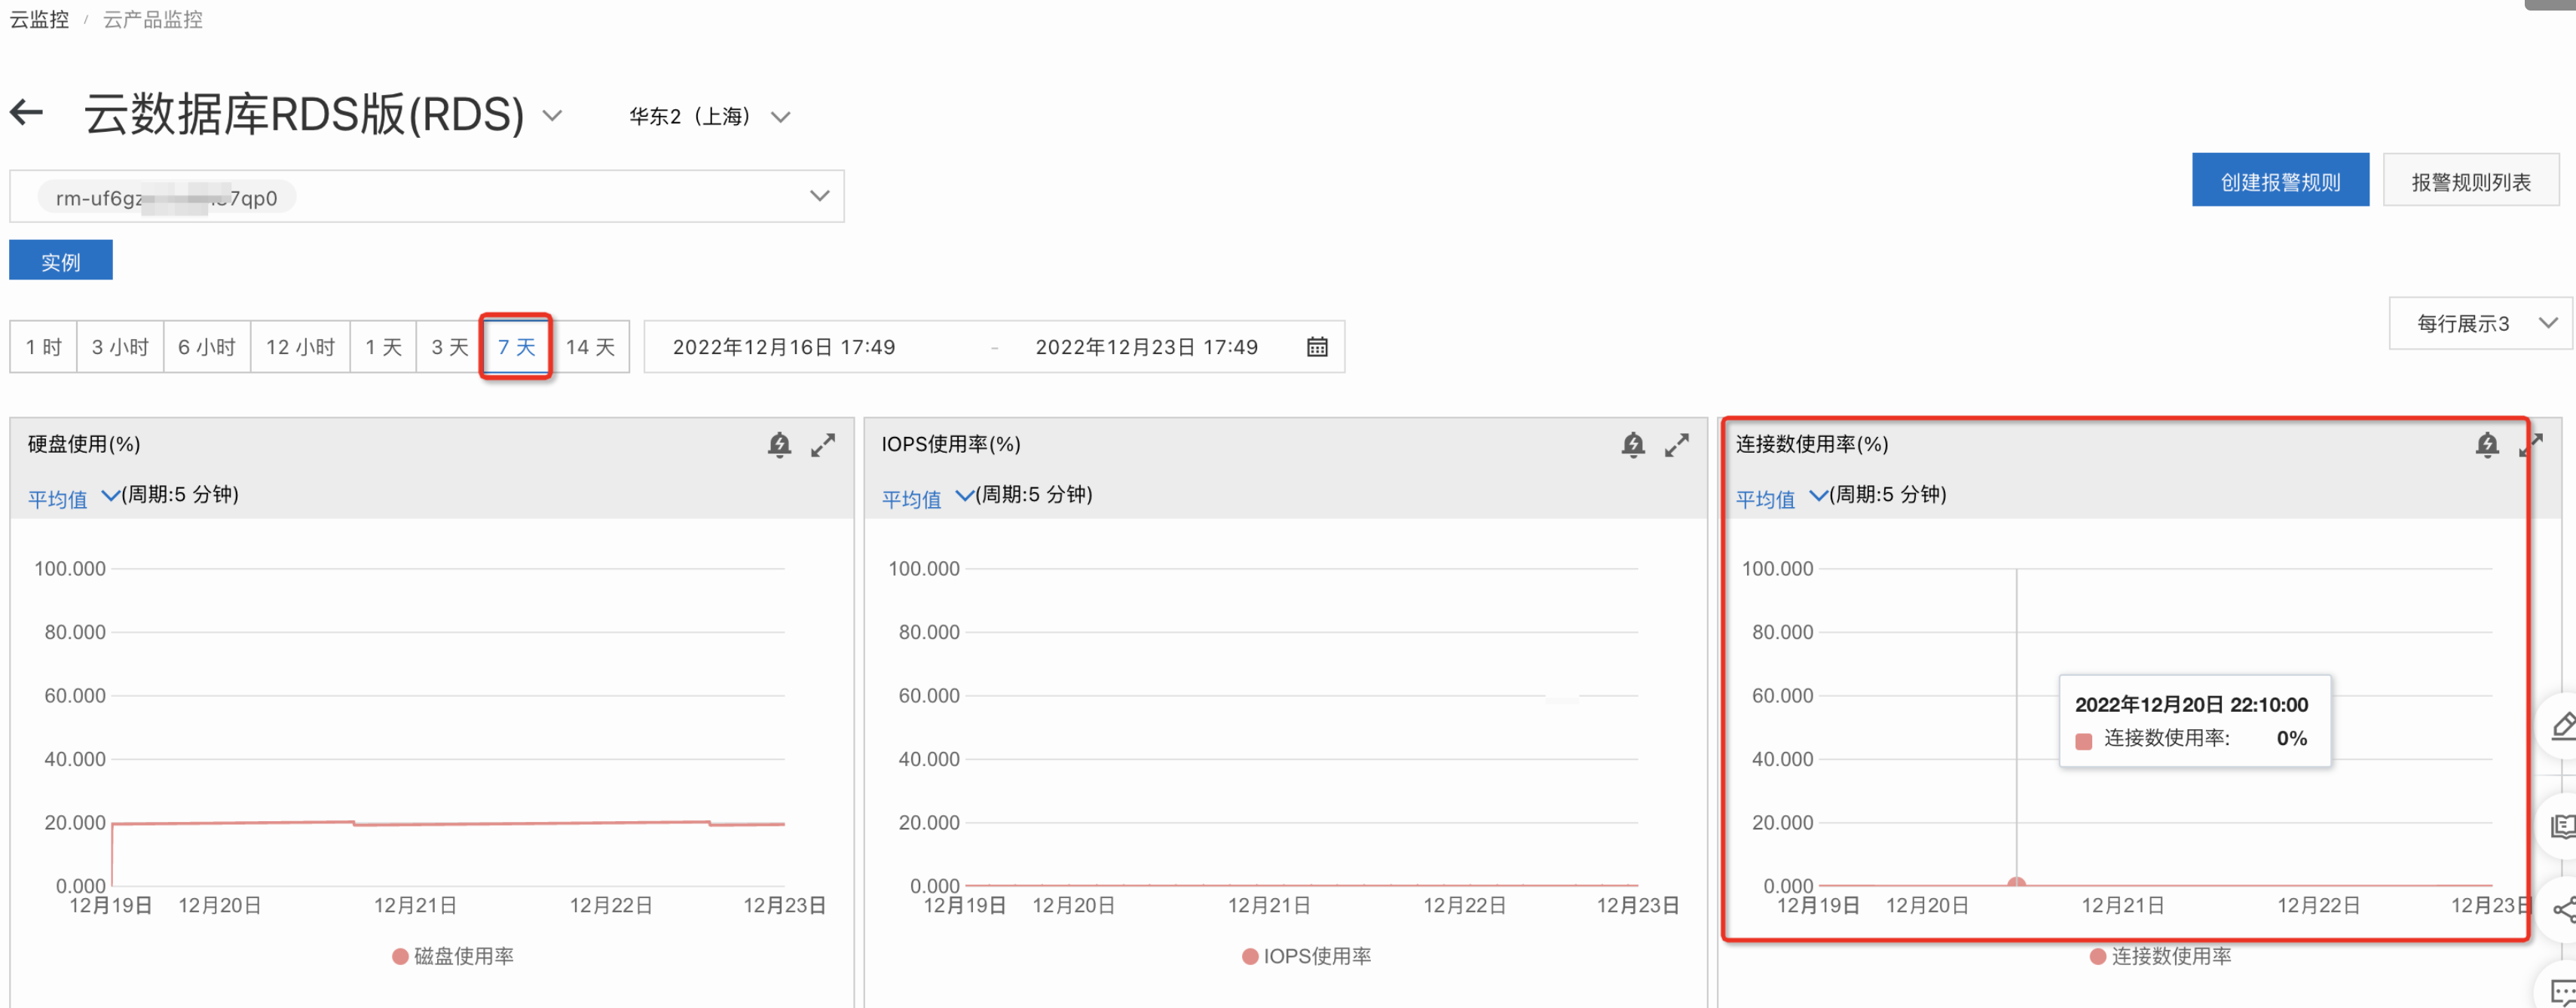Toggle IOPS使用率 legend series visibility
This screenshot has height=1008, width=2576.
pos(1306,956)
